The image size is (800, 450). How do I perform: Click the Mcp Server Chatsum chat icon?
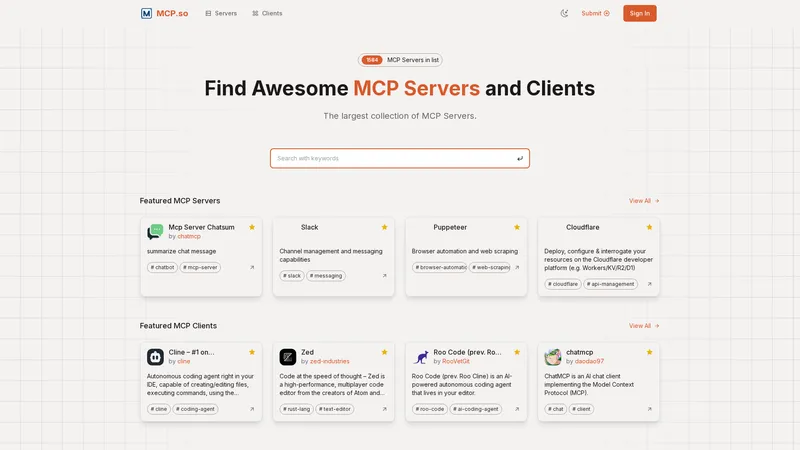[155, 232]
